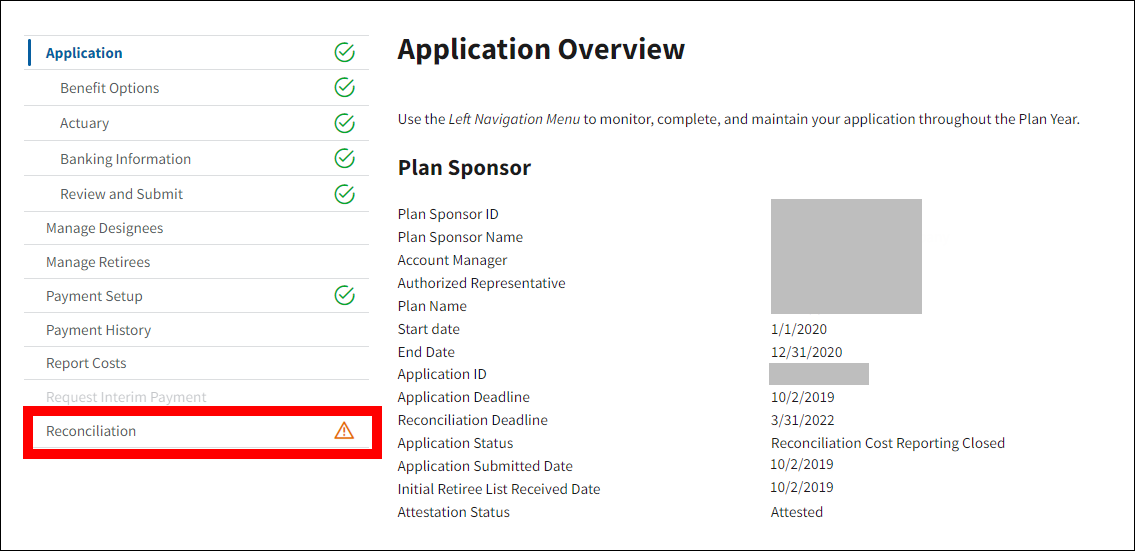Select Banking Information in the navigation

(125, 159)
